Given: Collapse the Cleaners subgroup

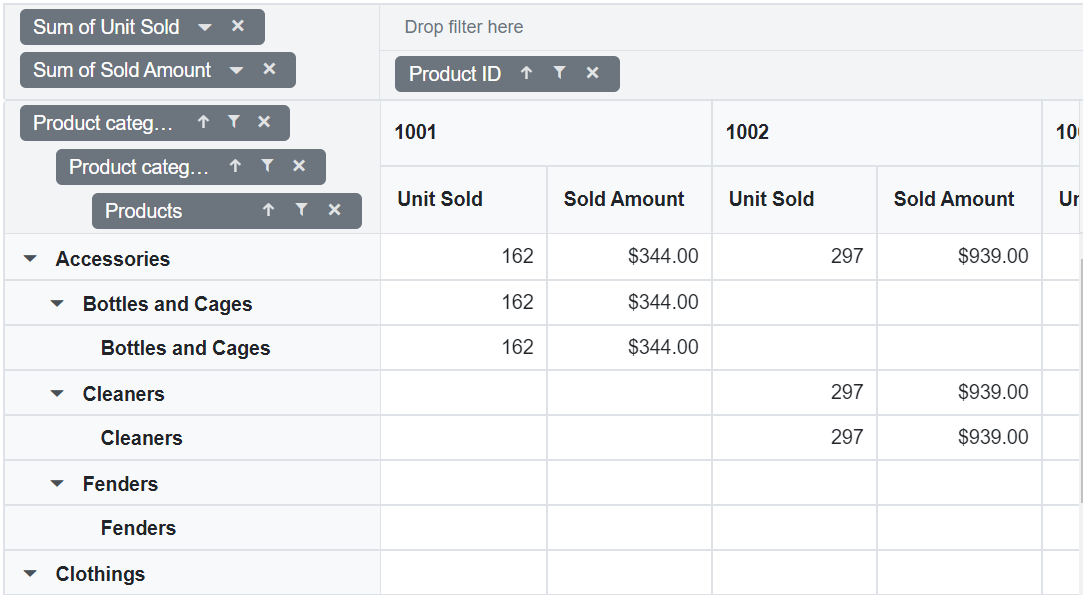Looking at the screenshot, I should click(58, 392).
